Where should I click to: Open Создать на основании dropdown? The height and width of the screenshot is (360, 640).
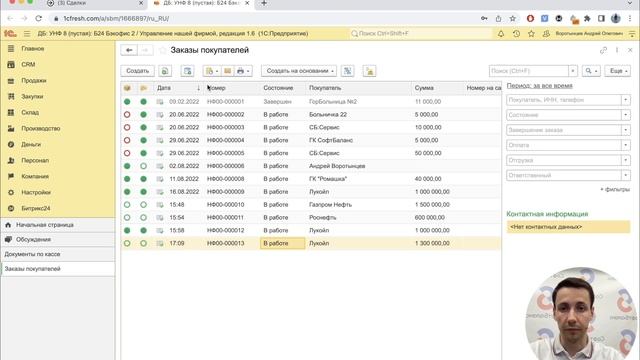299,71
